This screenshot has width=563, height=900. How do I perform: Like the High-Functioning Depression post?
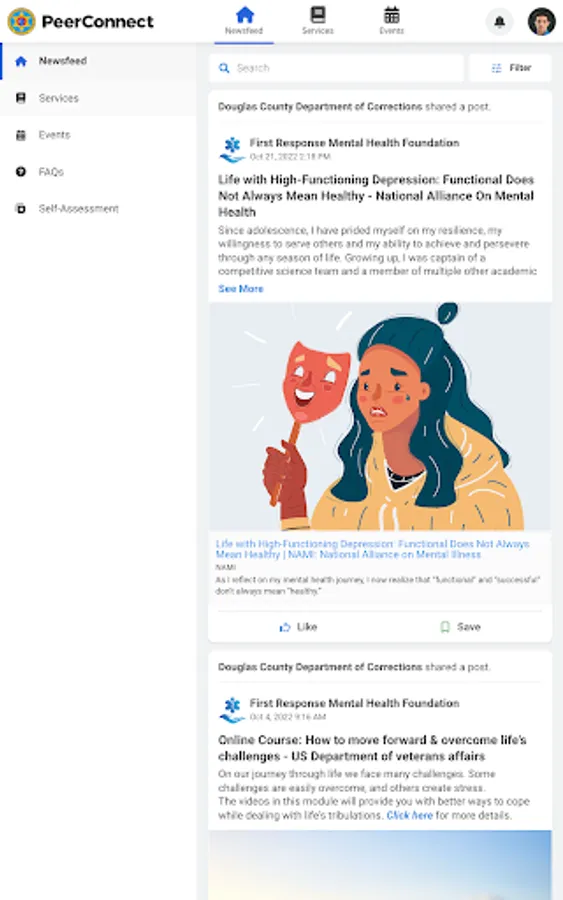[x=298, y=627]
